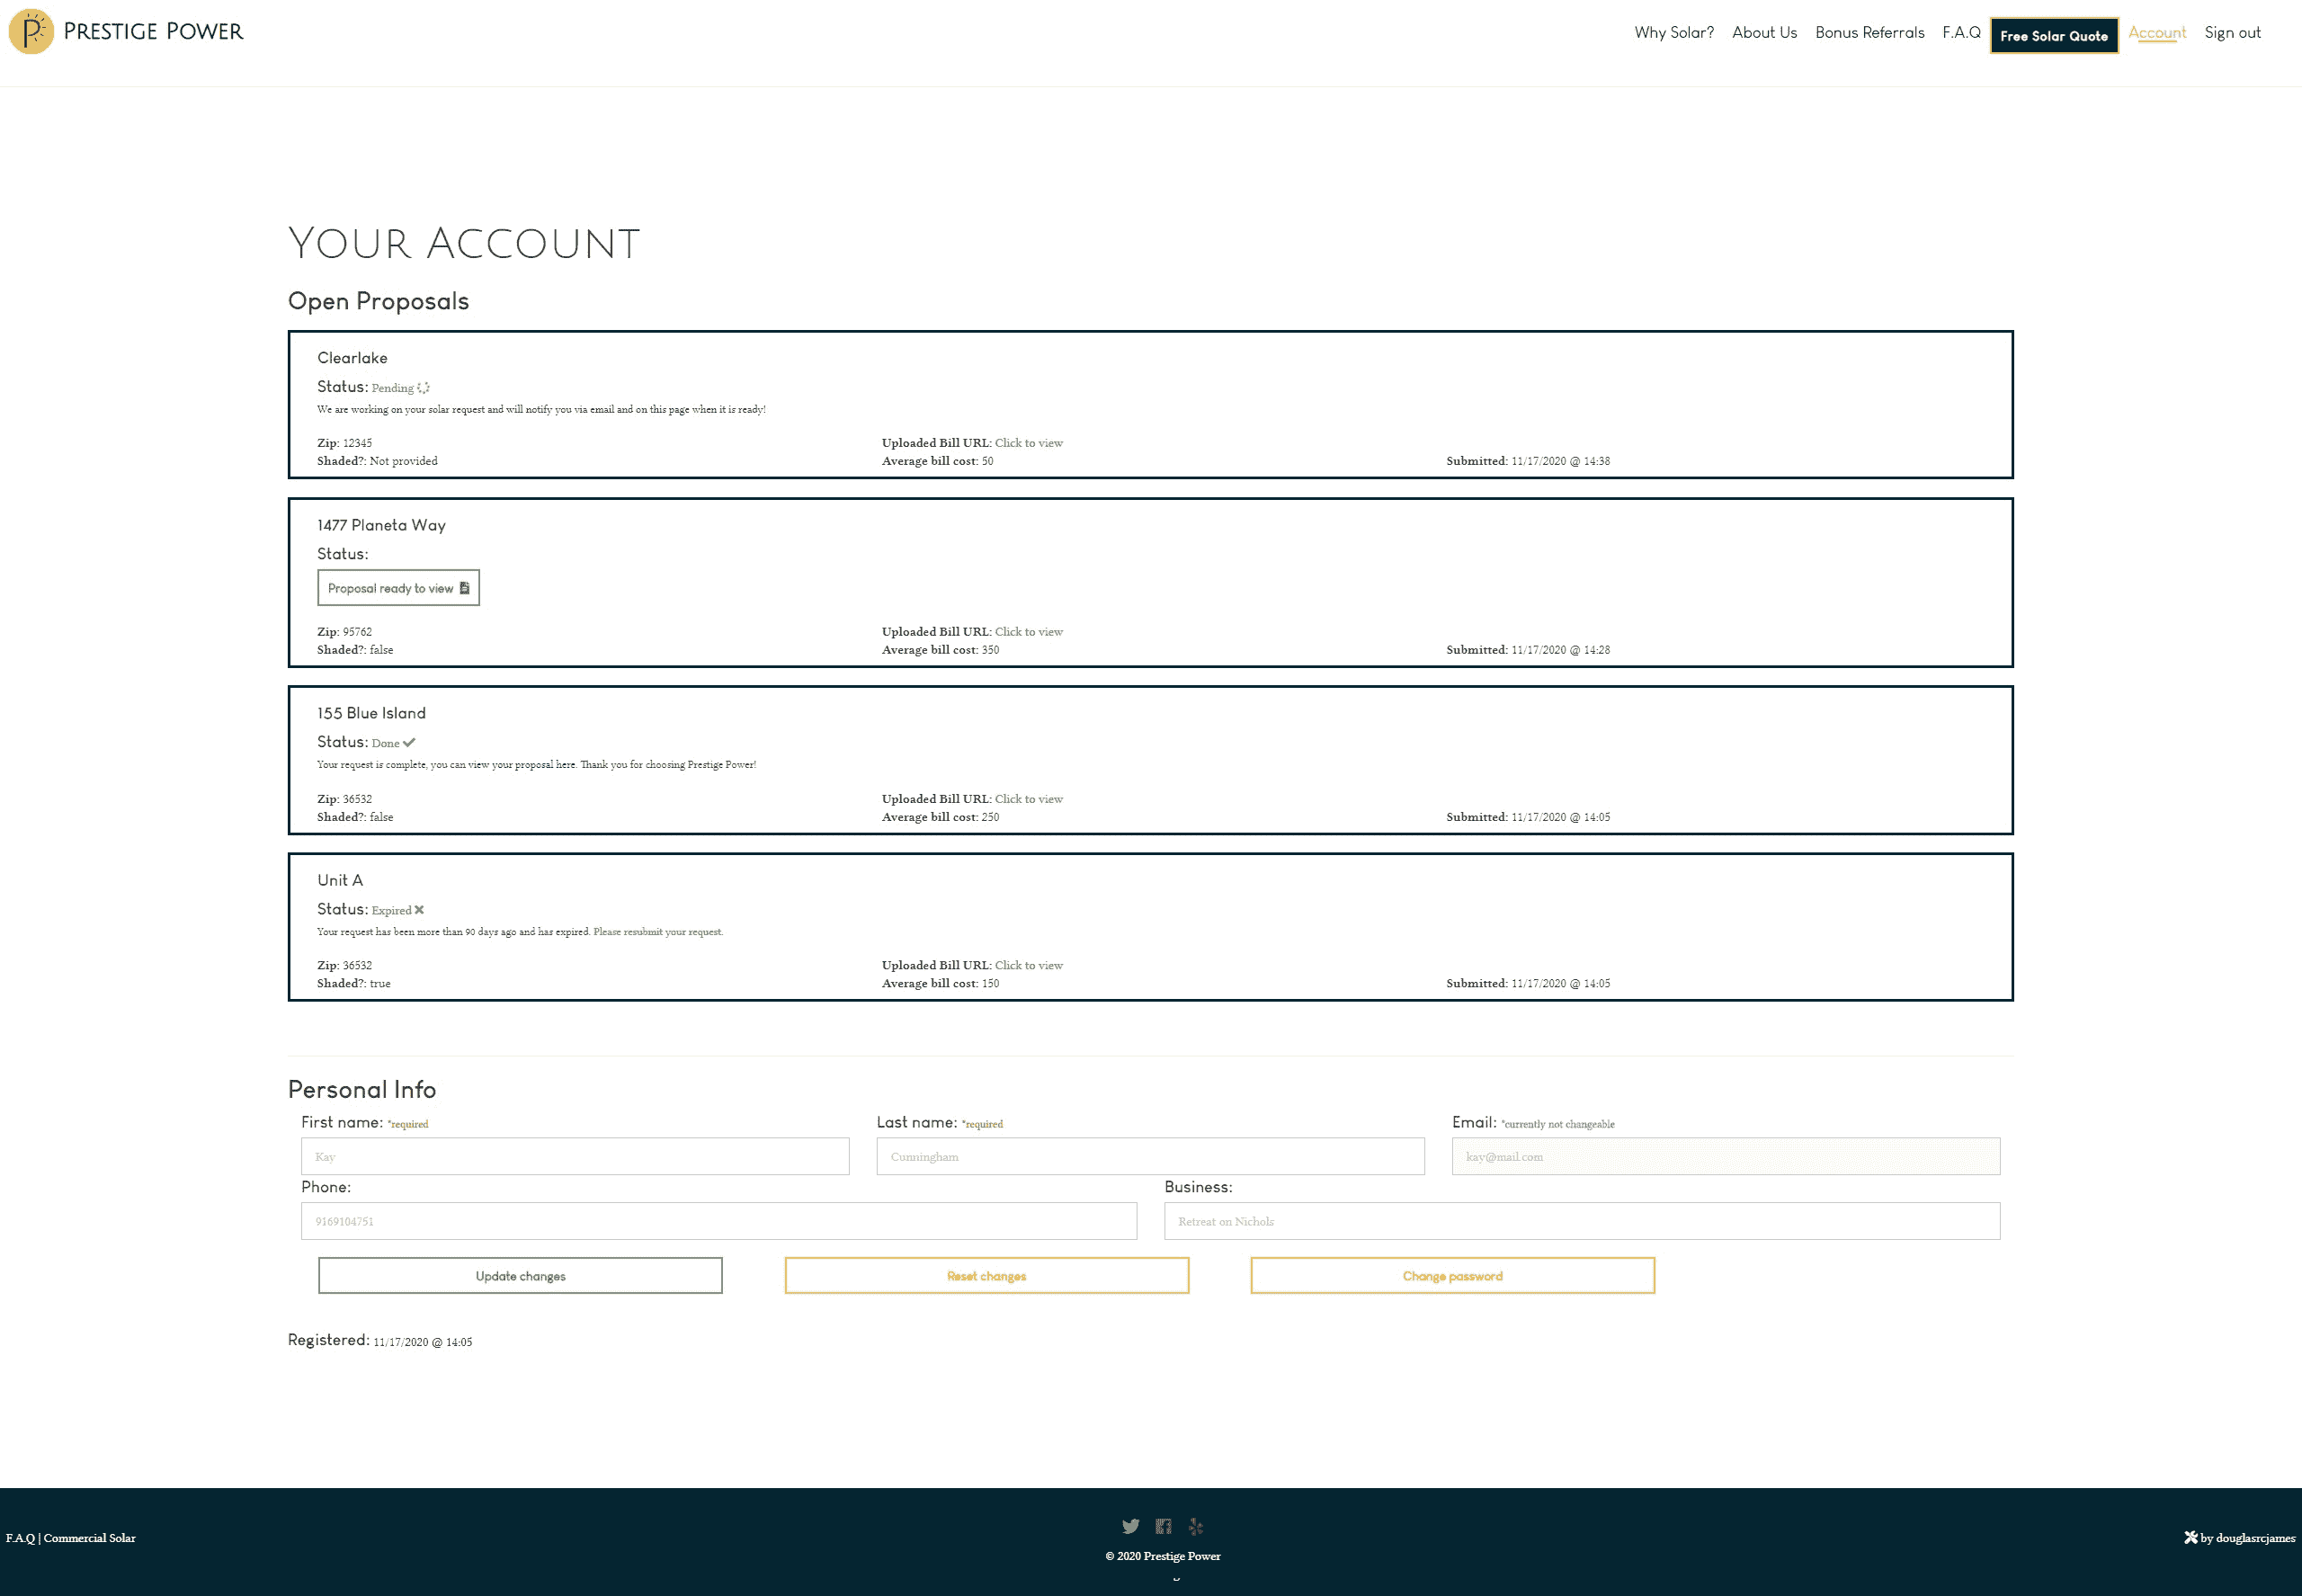Viewport: 2302px width, 1596px height.
Task: Click the Prestige Power brand name in the header
Action: (x=153, y=31)
